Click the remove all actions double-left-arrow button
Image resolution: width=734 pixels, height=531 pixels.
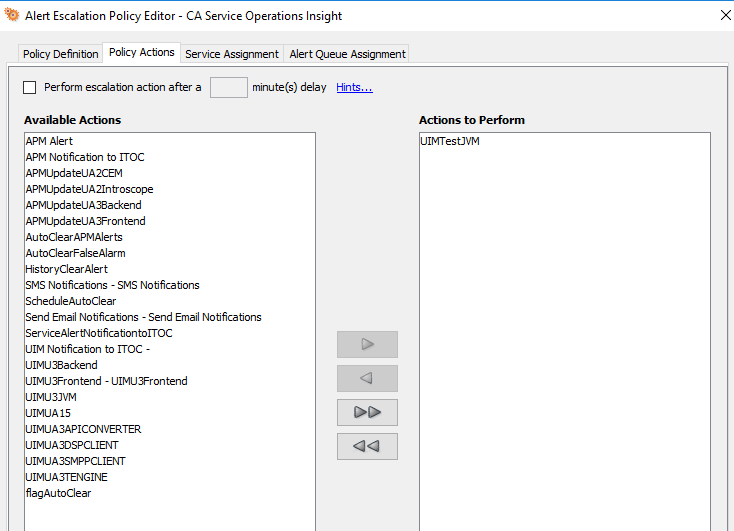pos(367,446)
